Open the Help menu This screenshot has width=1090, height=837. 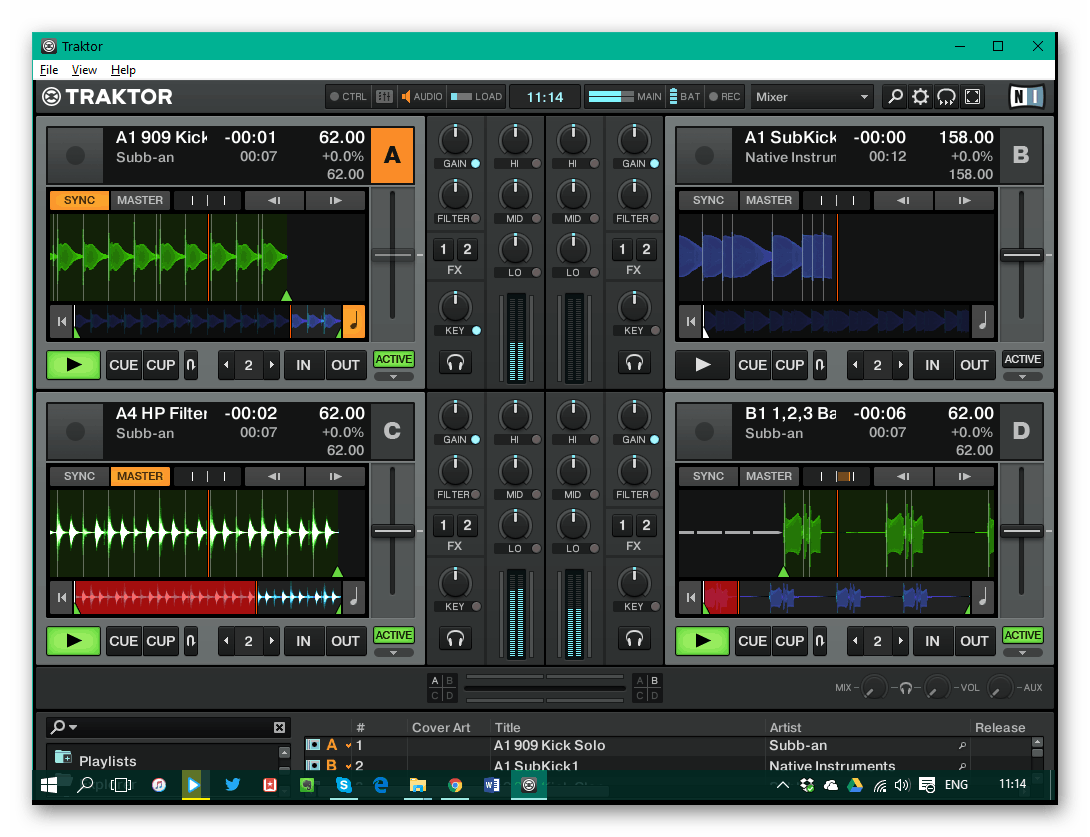pyautogui.click(x=123, y=70)
